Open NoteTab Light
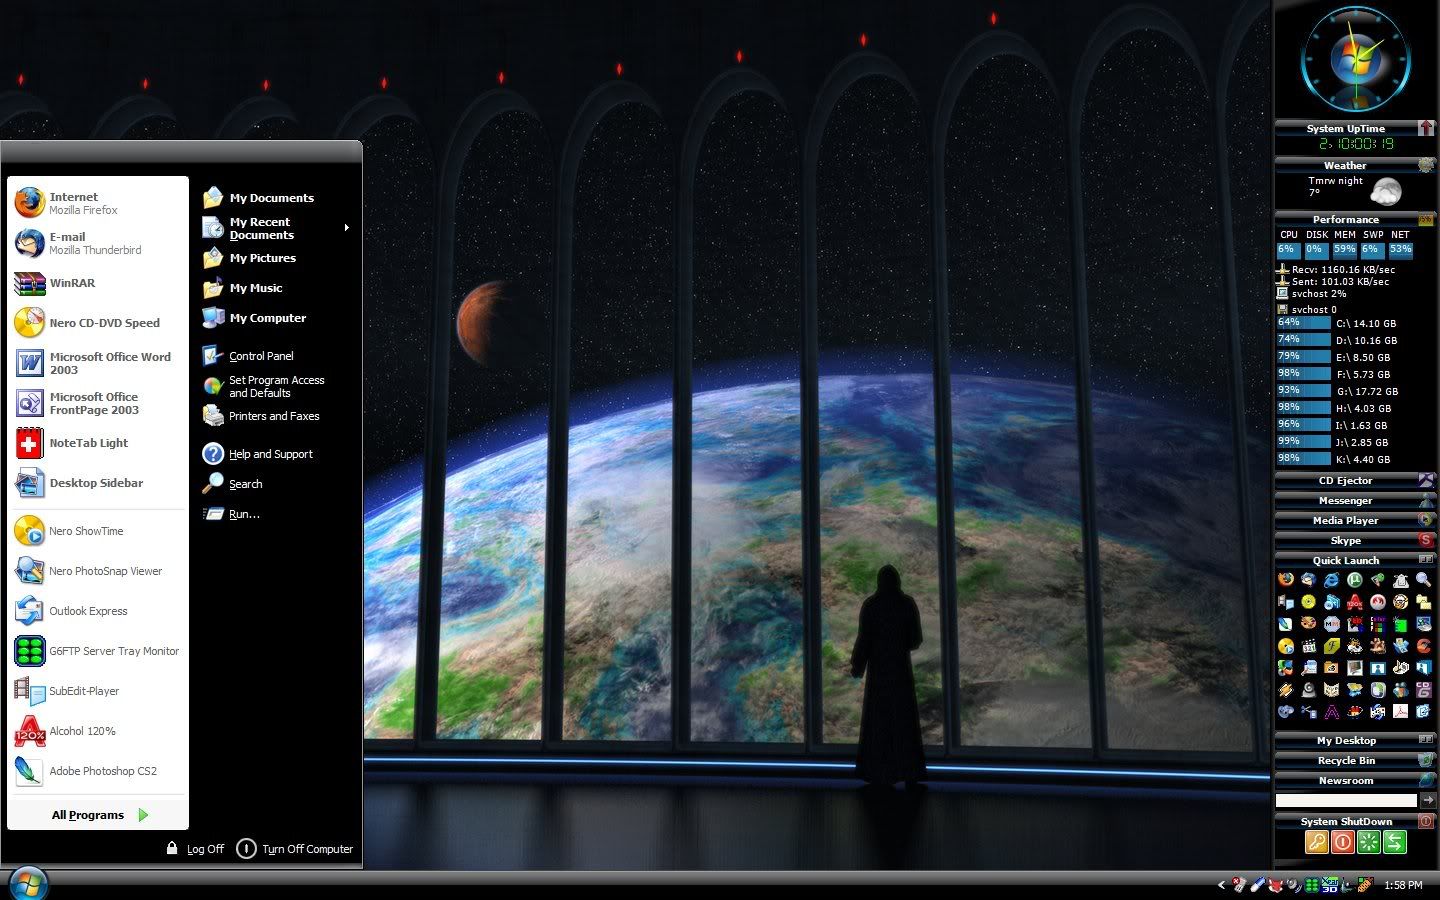 [x=97, y=443]
